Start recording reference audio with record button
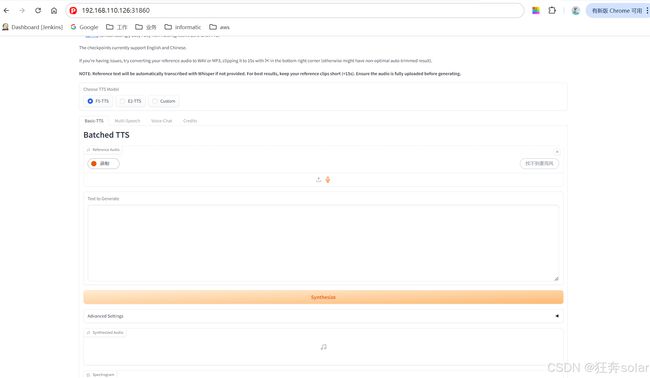 tap(103, 163)
